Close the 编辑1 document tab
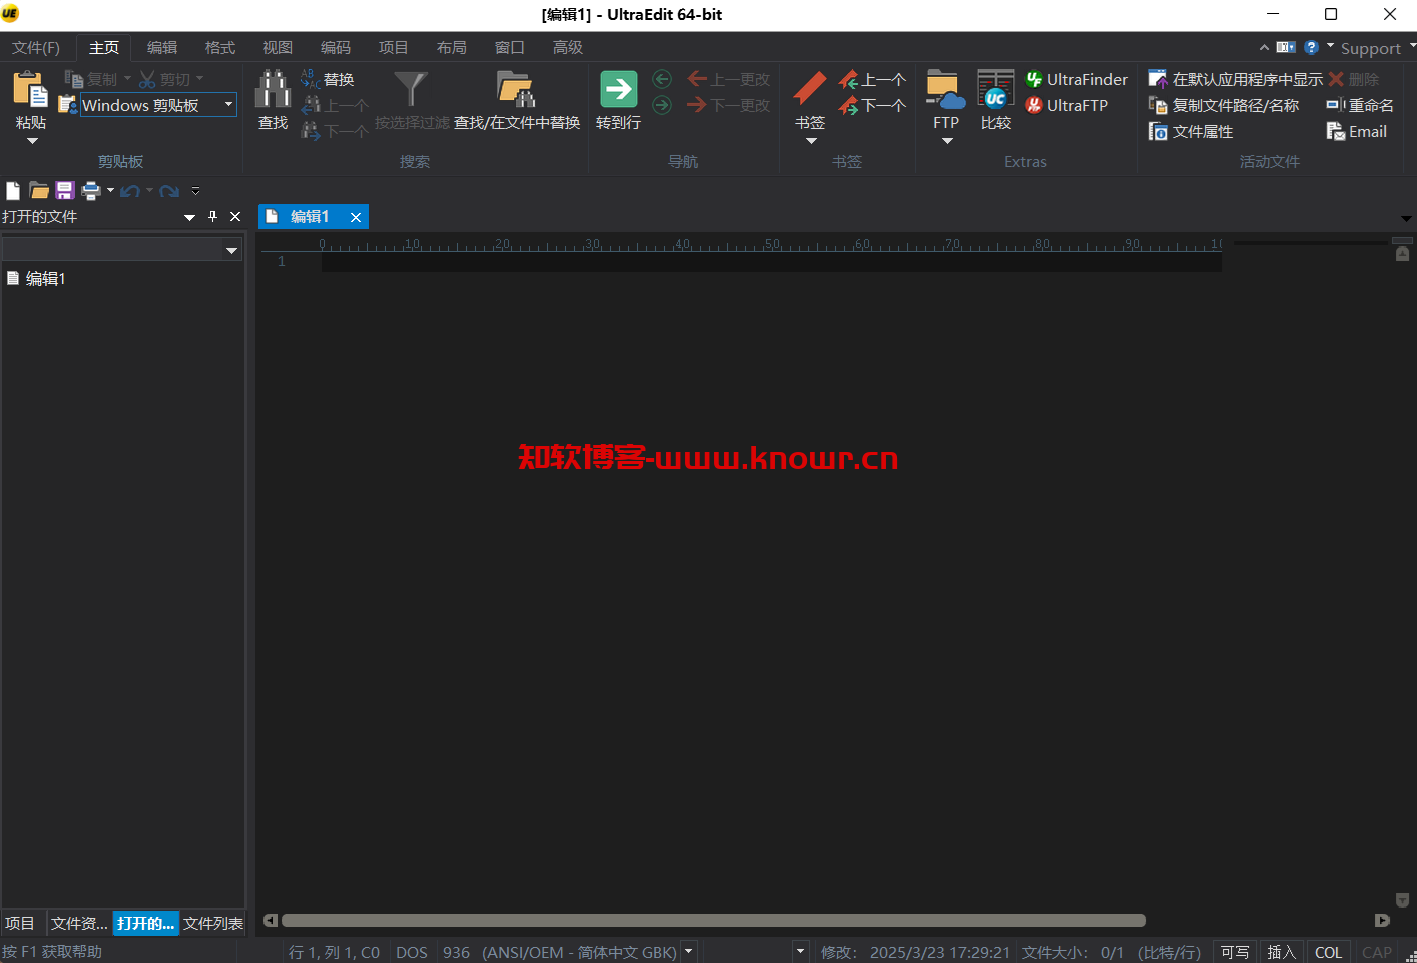1417x963 pixels. coord(355,217)
